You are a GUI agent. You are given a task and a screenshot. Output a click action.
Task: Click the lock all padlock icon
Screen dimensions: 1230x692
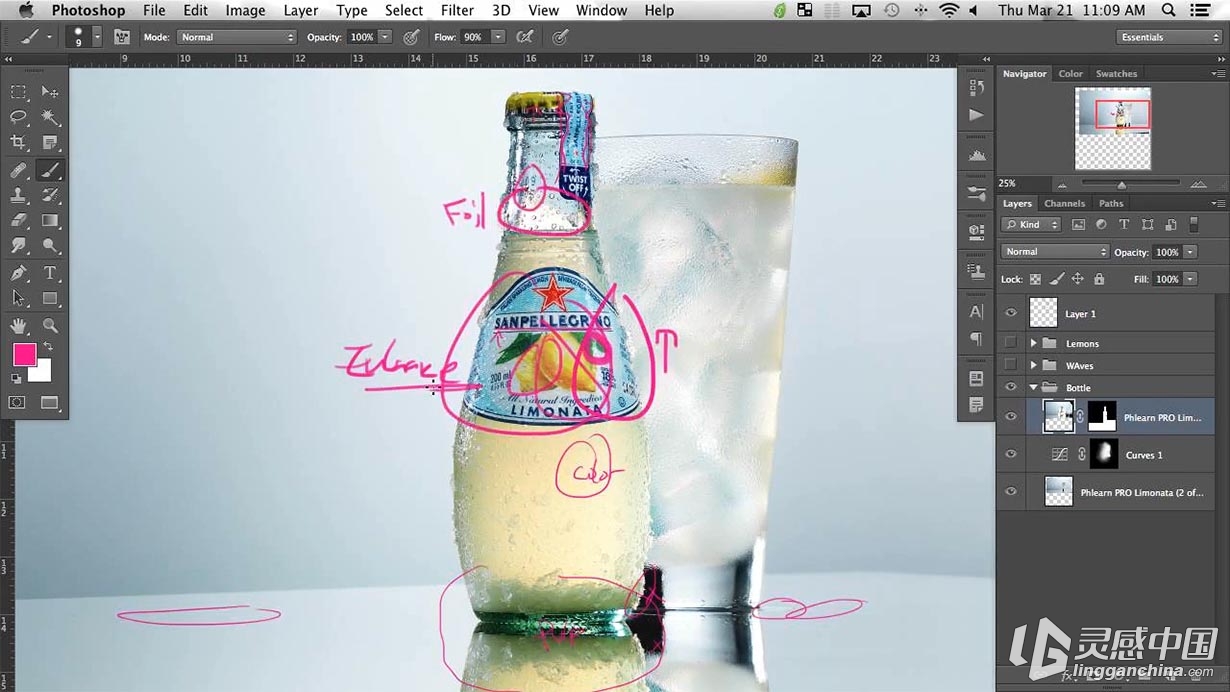coord(1099,279)
